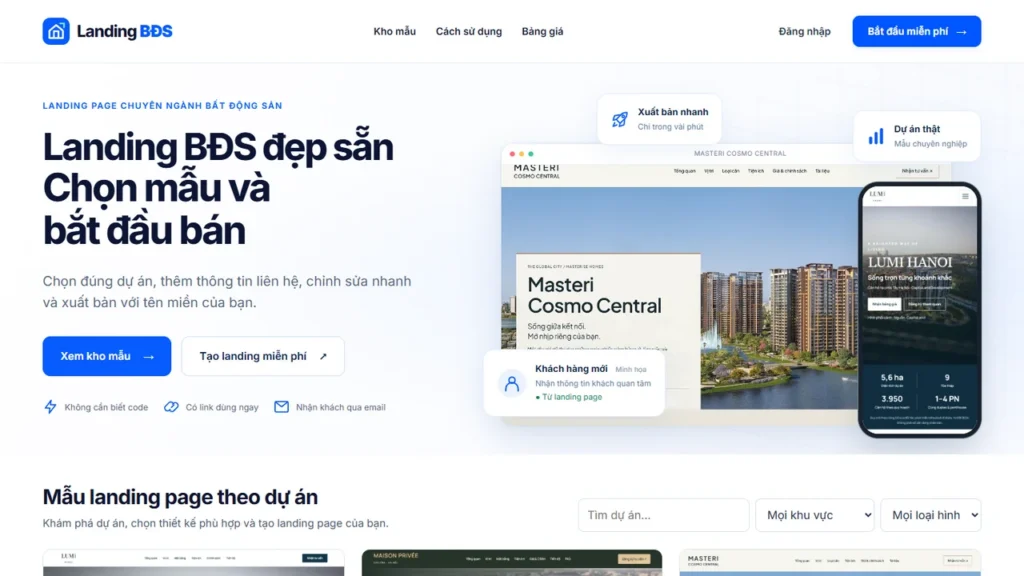Open the LUMI template thumbnail
Viewport: 1024px width, 576px height.
coord(193,563)
